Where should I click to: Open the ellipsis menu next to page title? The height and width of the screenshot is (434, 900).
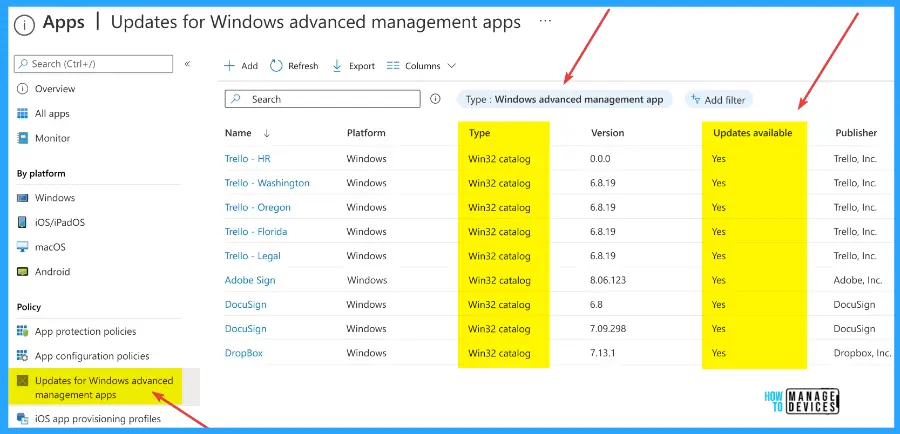(x=545, y=21)
